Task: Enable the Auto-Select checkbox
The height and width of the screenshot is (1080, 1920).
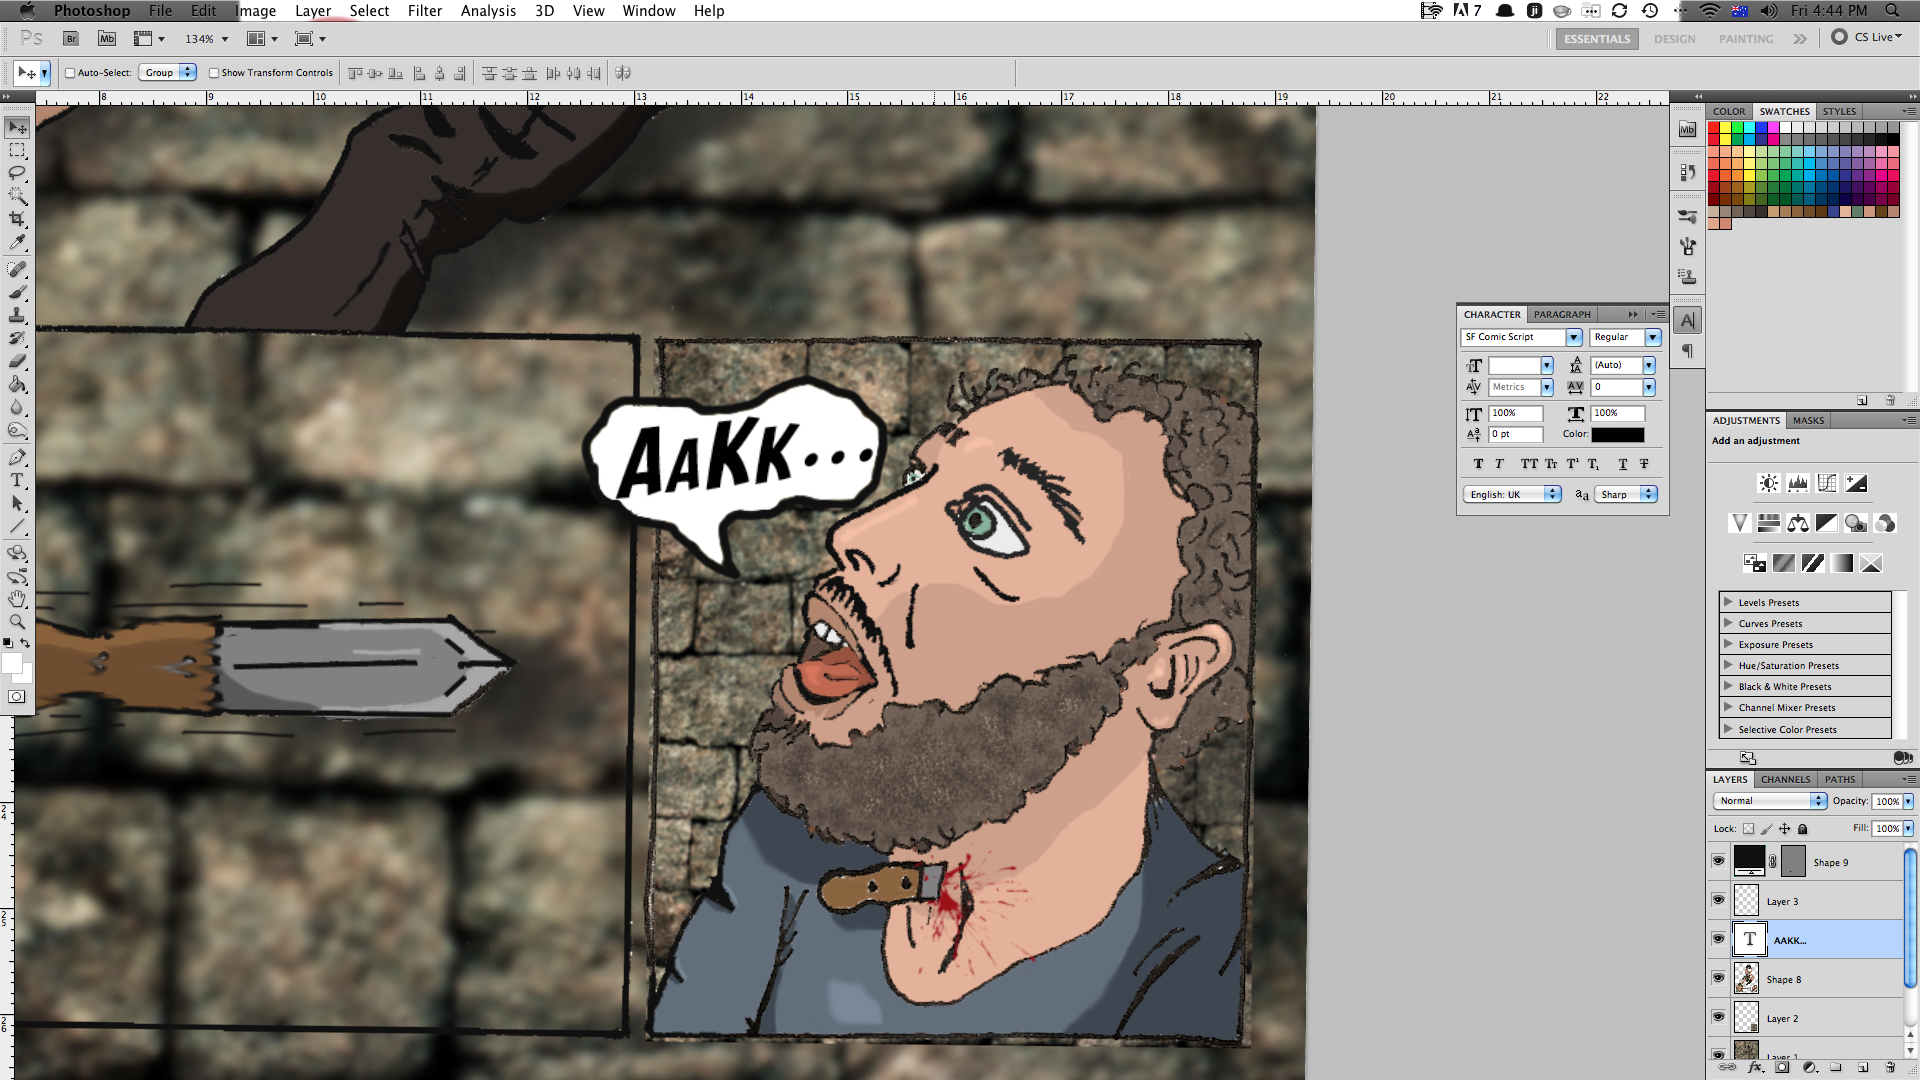Action: [70, 73]
